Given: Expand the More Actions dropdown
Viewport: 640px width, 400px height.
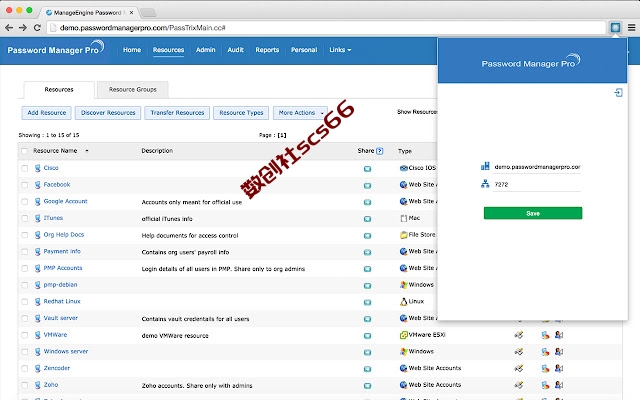Looking at the screenshot, I should pos(300,113).
